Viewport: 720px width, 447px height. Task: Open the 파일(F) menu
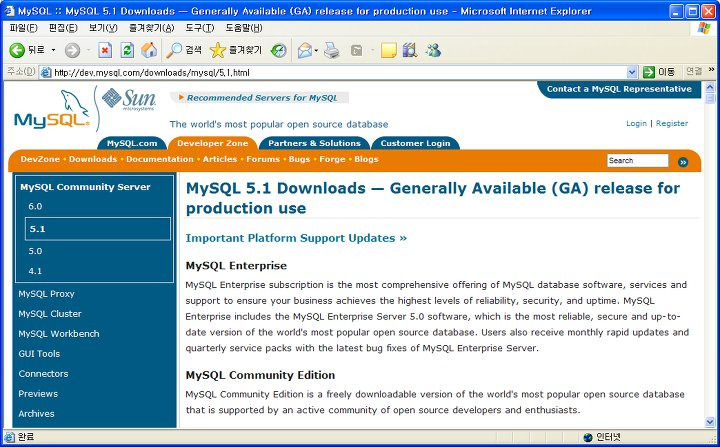coord(23,28)
